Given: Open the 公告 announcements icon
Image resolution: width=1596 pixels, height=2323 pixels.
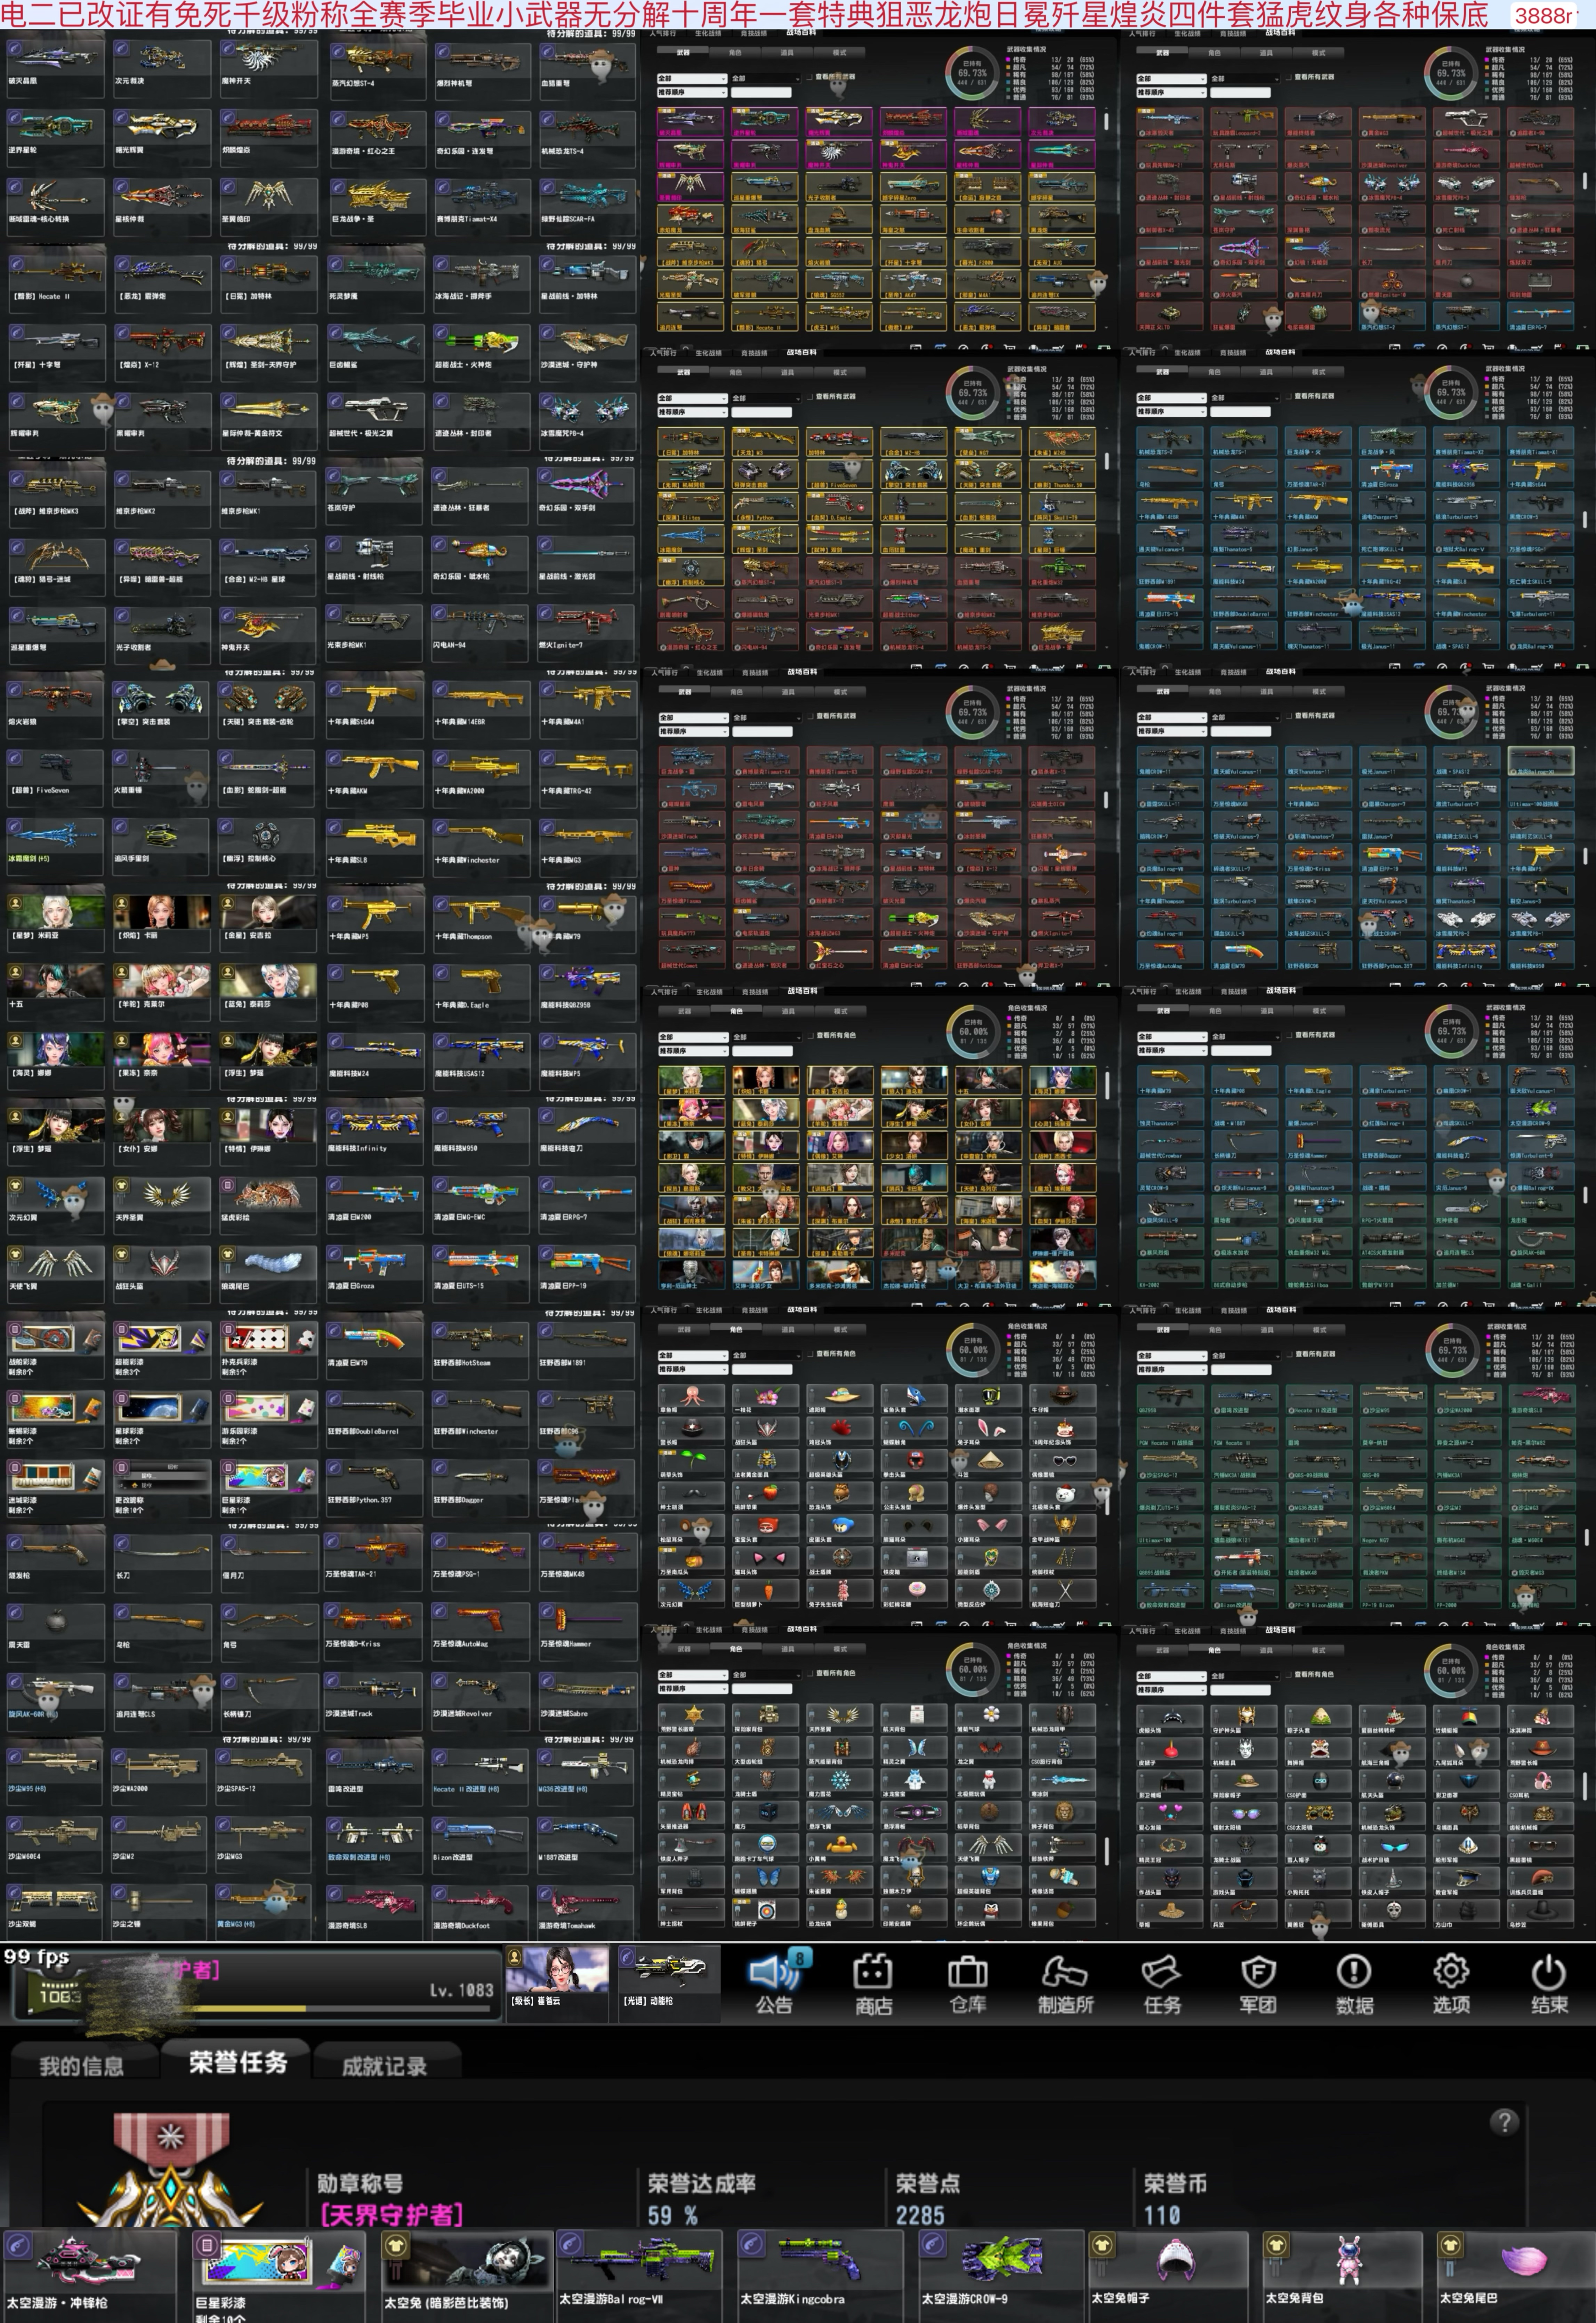Looking at the screenshot, I should (774, 1984).
